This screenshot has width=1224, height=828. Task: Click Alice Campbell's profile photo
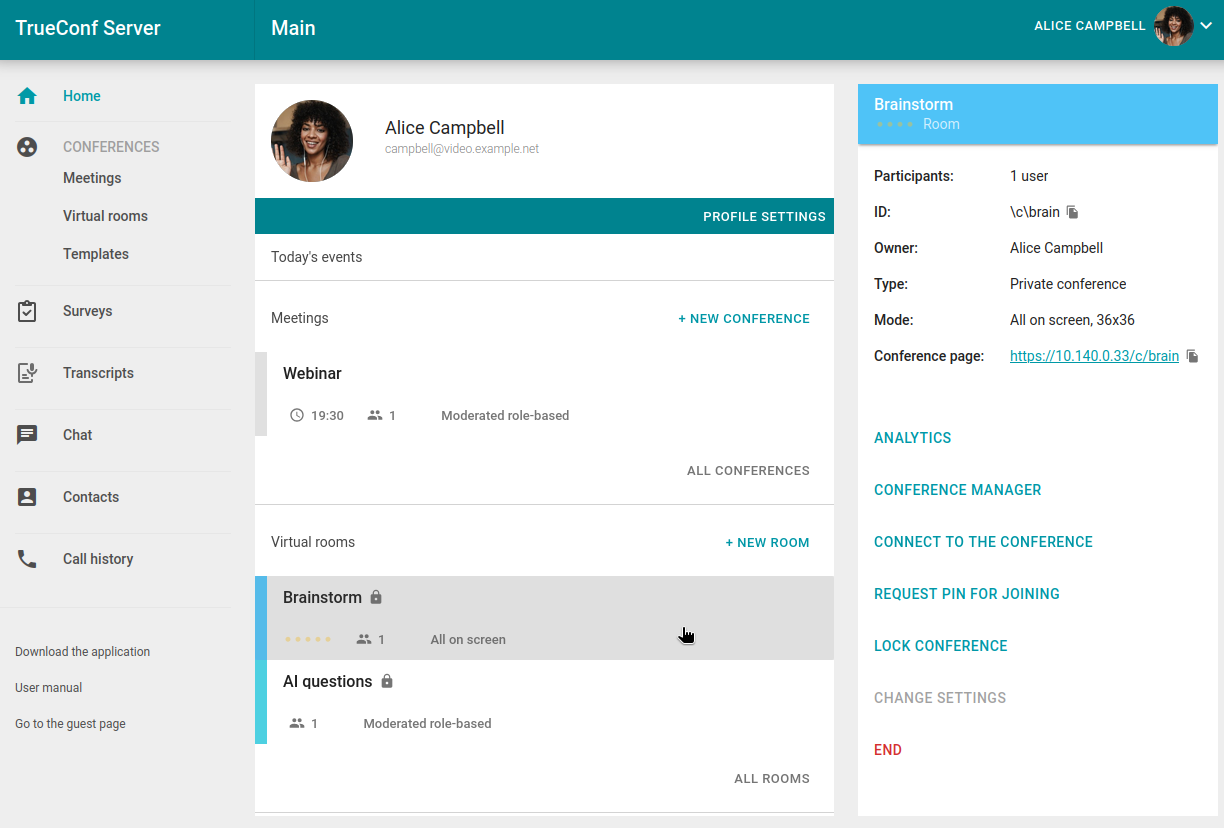coord(312,141)
